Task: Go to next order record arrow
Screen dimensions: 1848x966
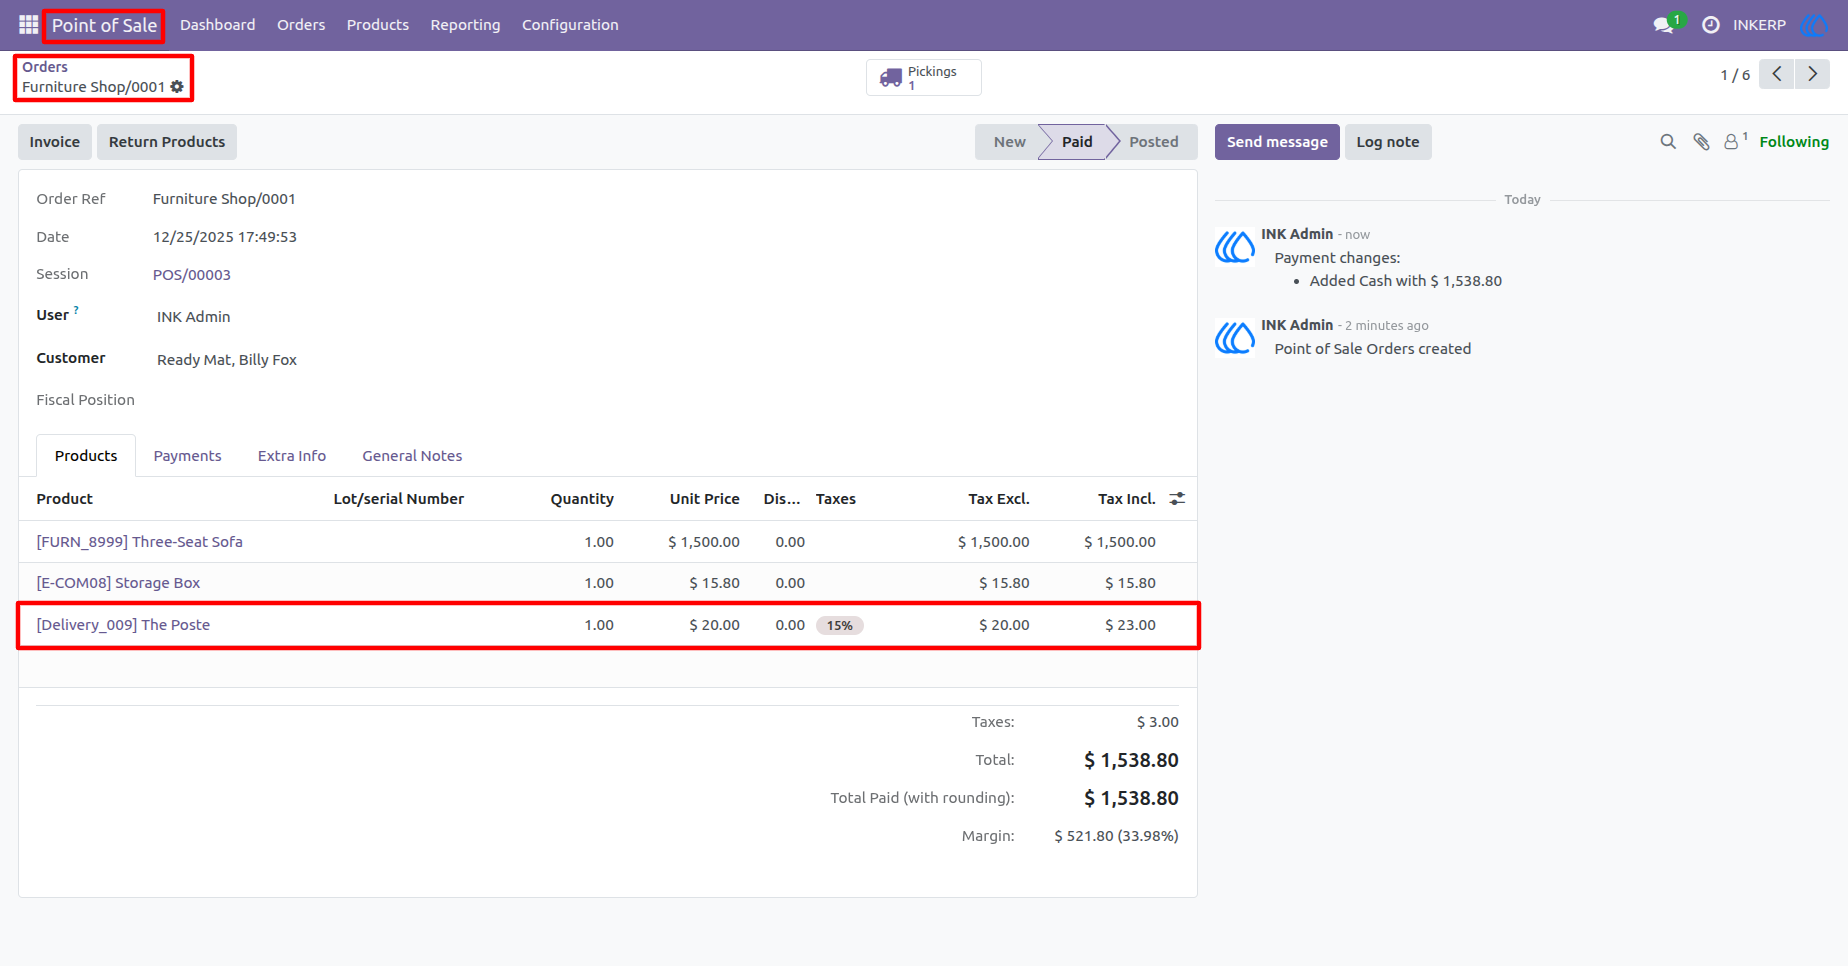Action: tap(1812, 74)
